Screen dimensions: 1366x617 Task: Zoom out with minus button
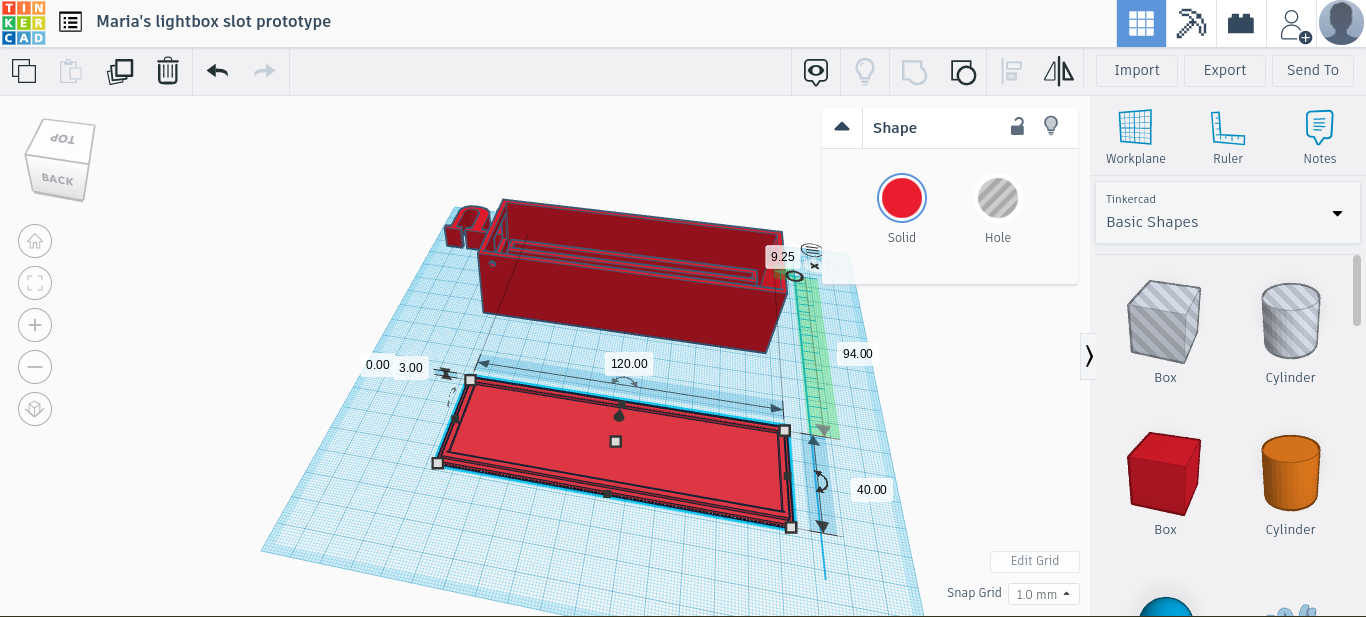click(35, 367)
